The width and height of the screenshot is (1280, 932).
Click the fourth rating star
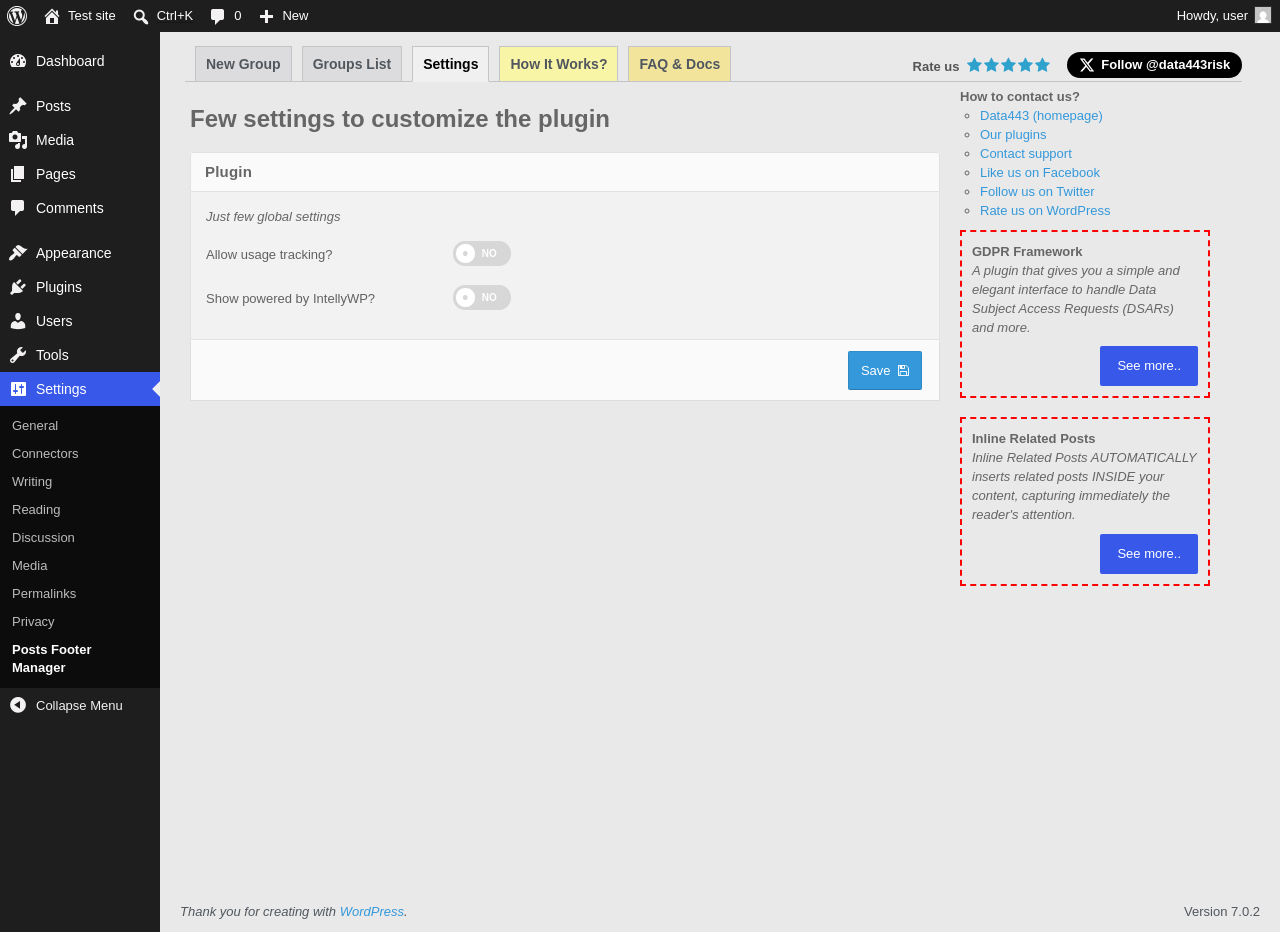click(1026, 65)
